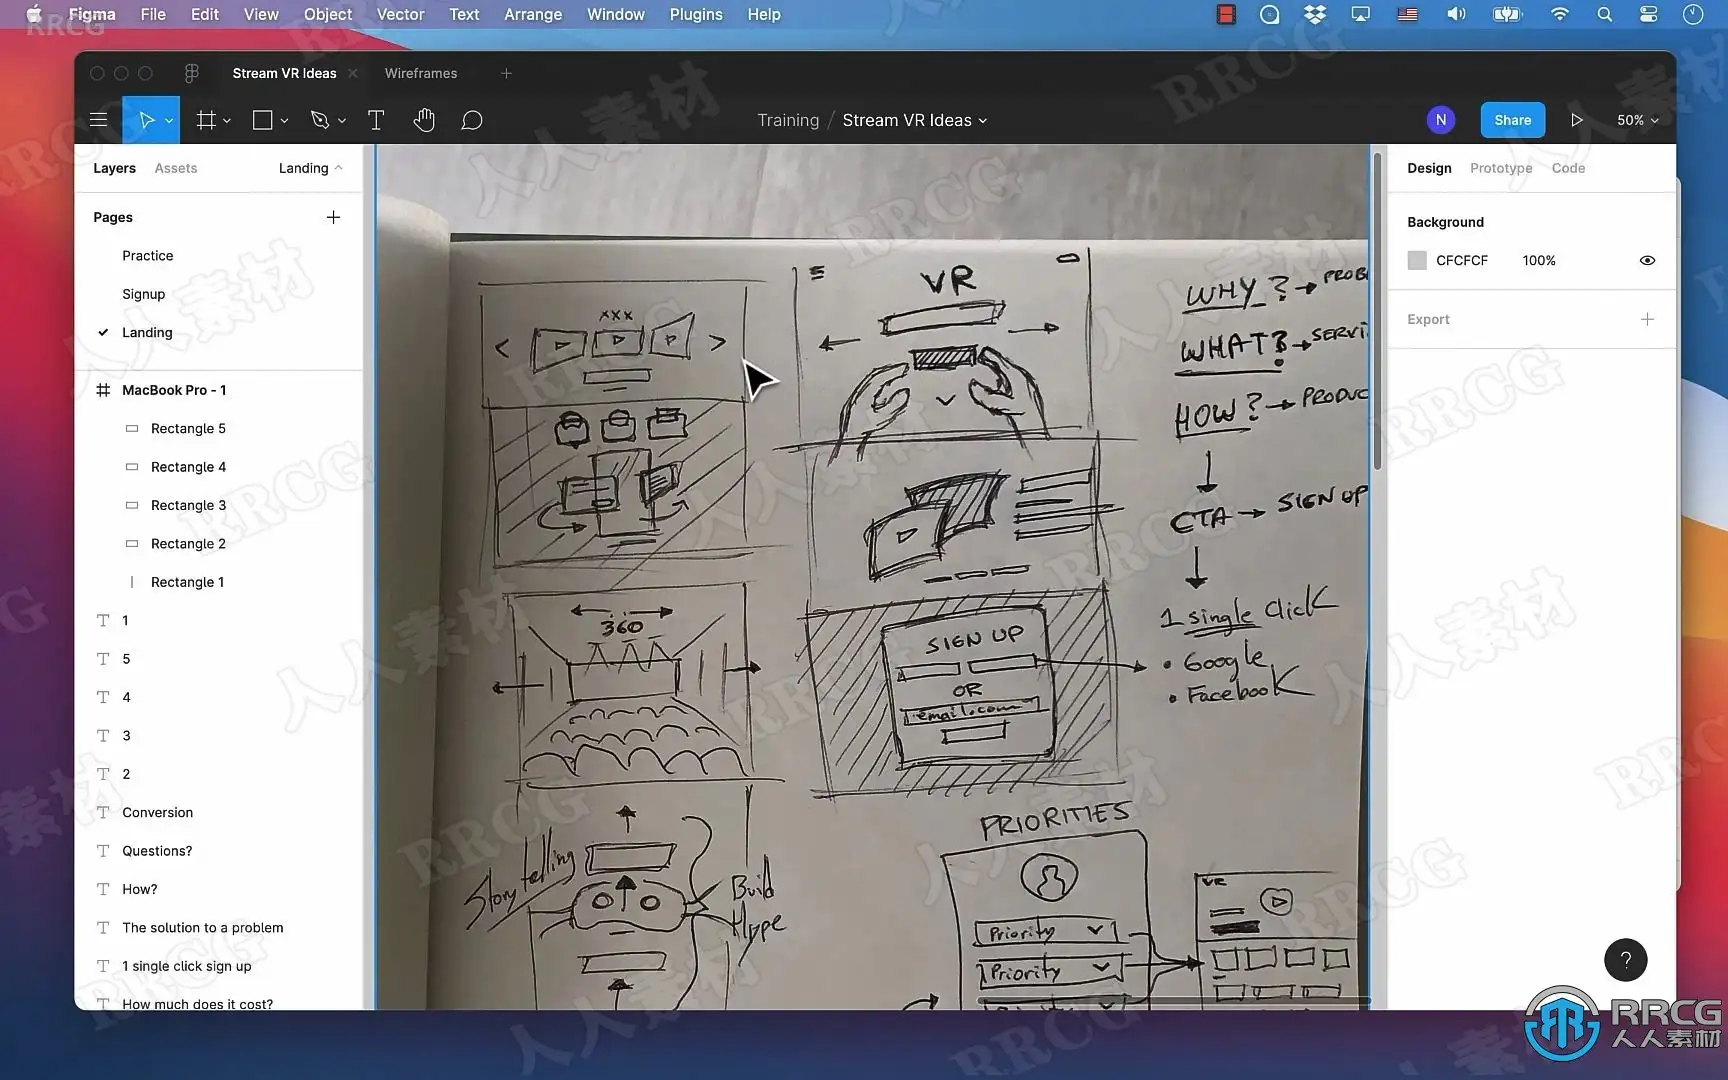Collapse the Landing pages list
1728x1080 pixels.
tap(310, 168)
